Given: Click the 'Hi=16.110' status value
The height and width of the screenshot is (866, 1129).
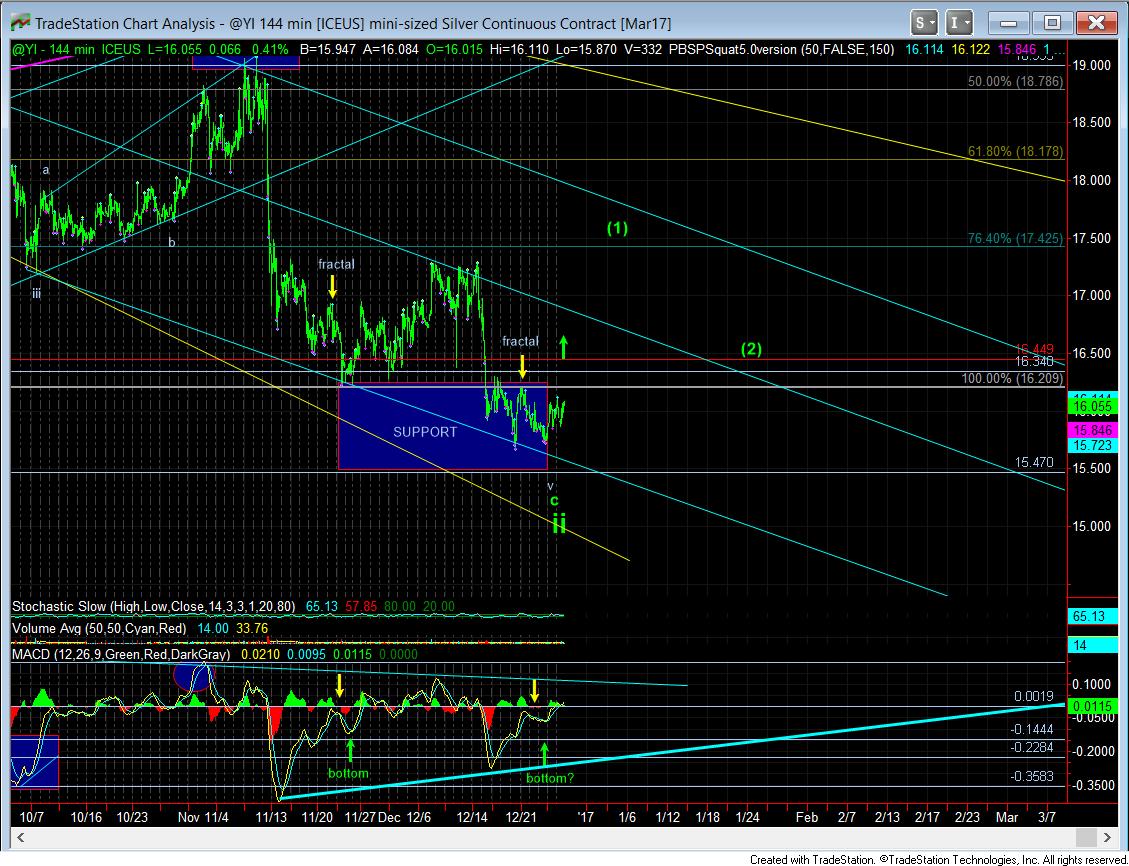Looking at the screenshot, I should pyautogui.click(x=517, y=50).
